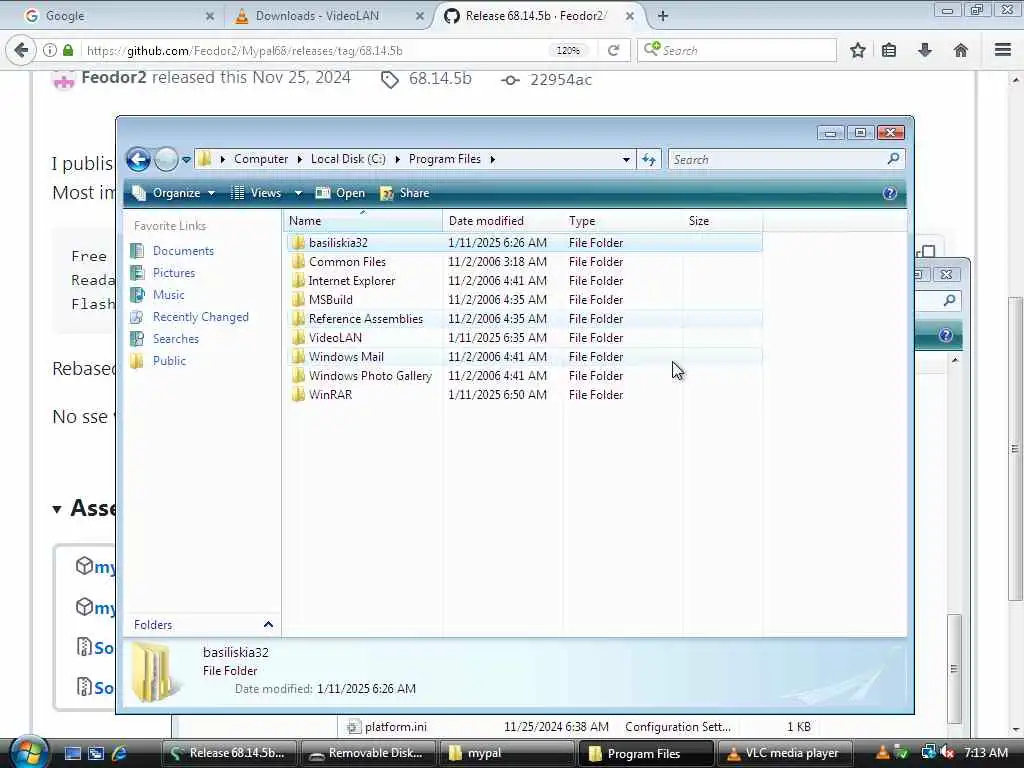This screenshot has height=768, width=1024.
Task: Close the Downloads - VideoLAN tab
Action: (x=420, y=16)
